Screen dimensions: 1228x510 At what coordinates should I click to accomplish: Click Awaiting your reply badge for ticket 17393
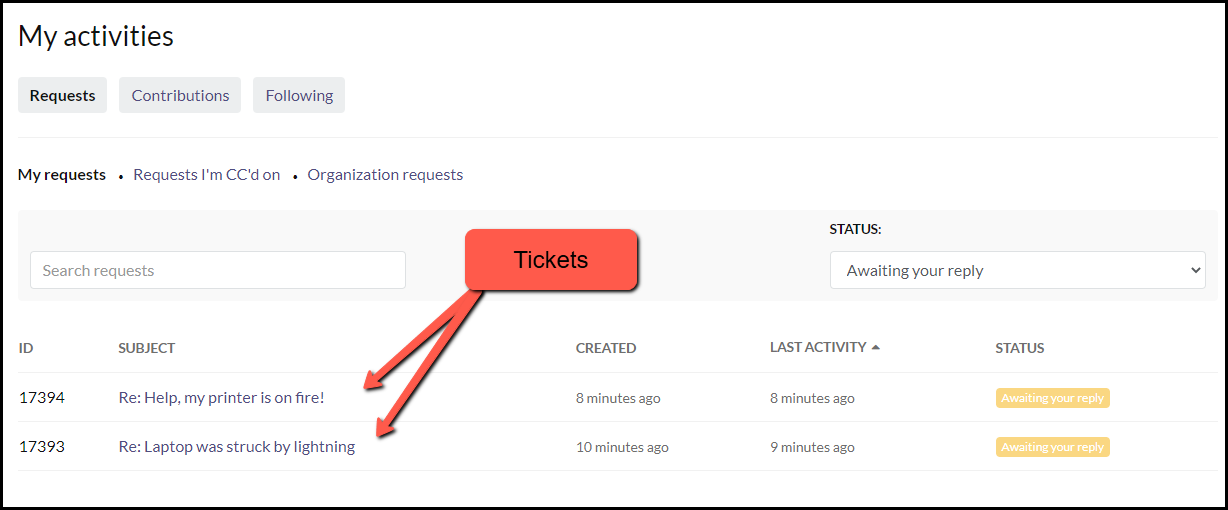point(1052,447)
